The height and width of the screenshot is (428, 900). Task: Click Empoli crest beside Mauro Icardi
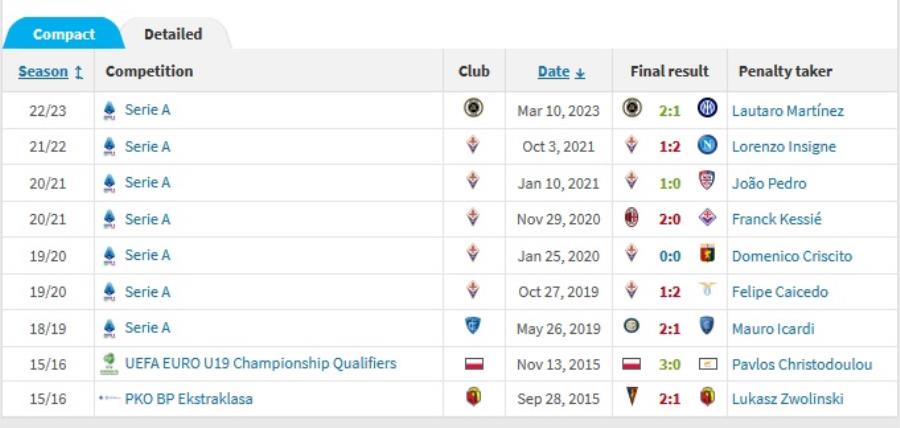pos(707,326)
